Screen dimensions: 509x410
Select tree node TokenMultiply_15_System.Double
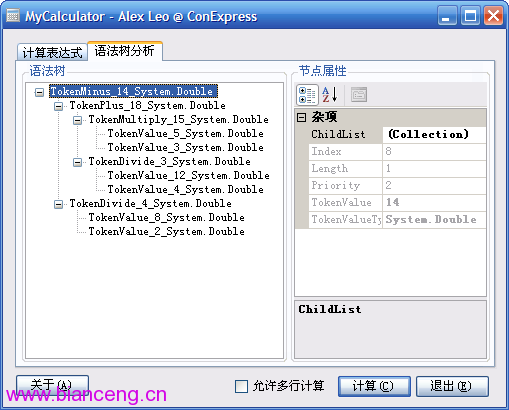tap(178, 119)
